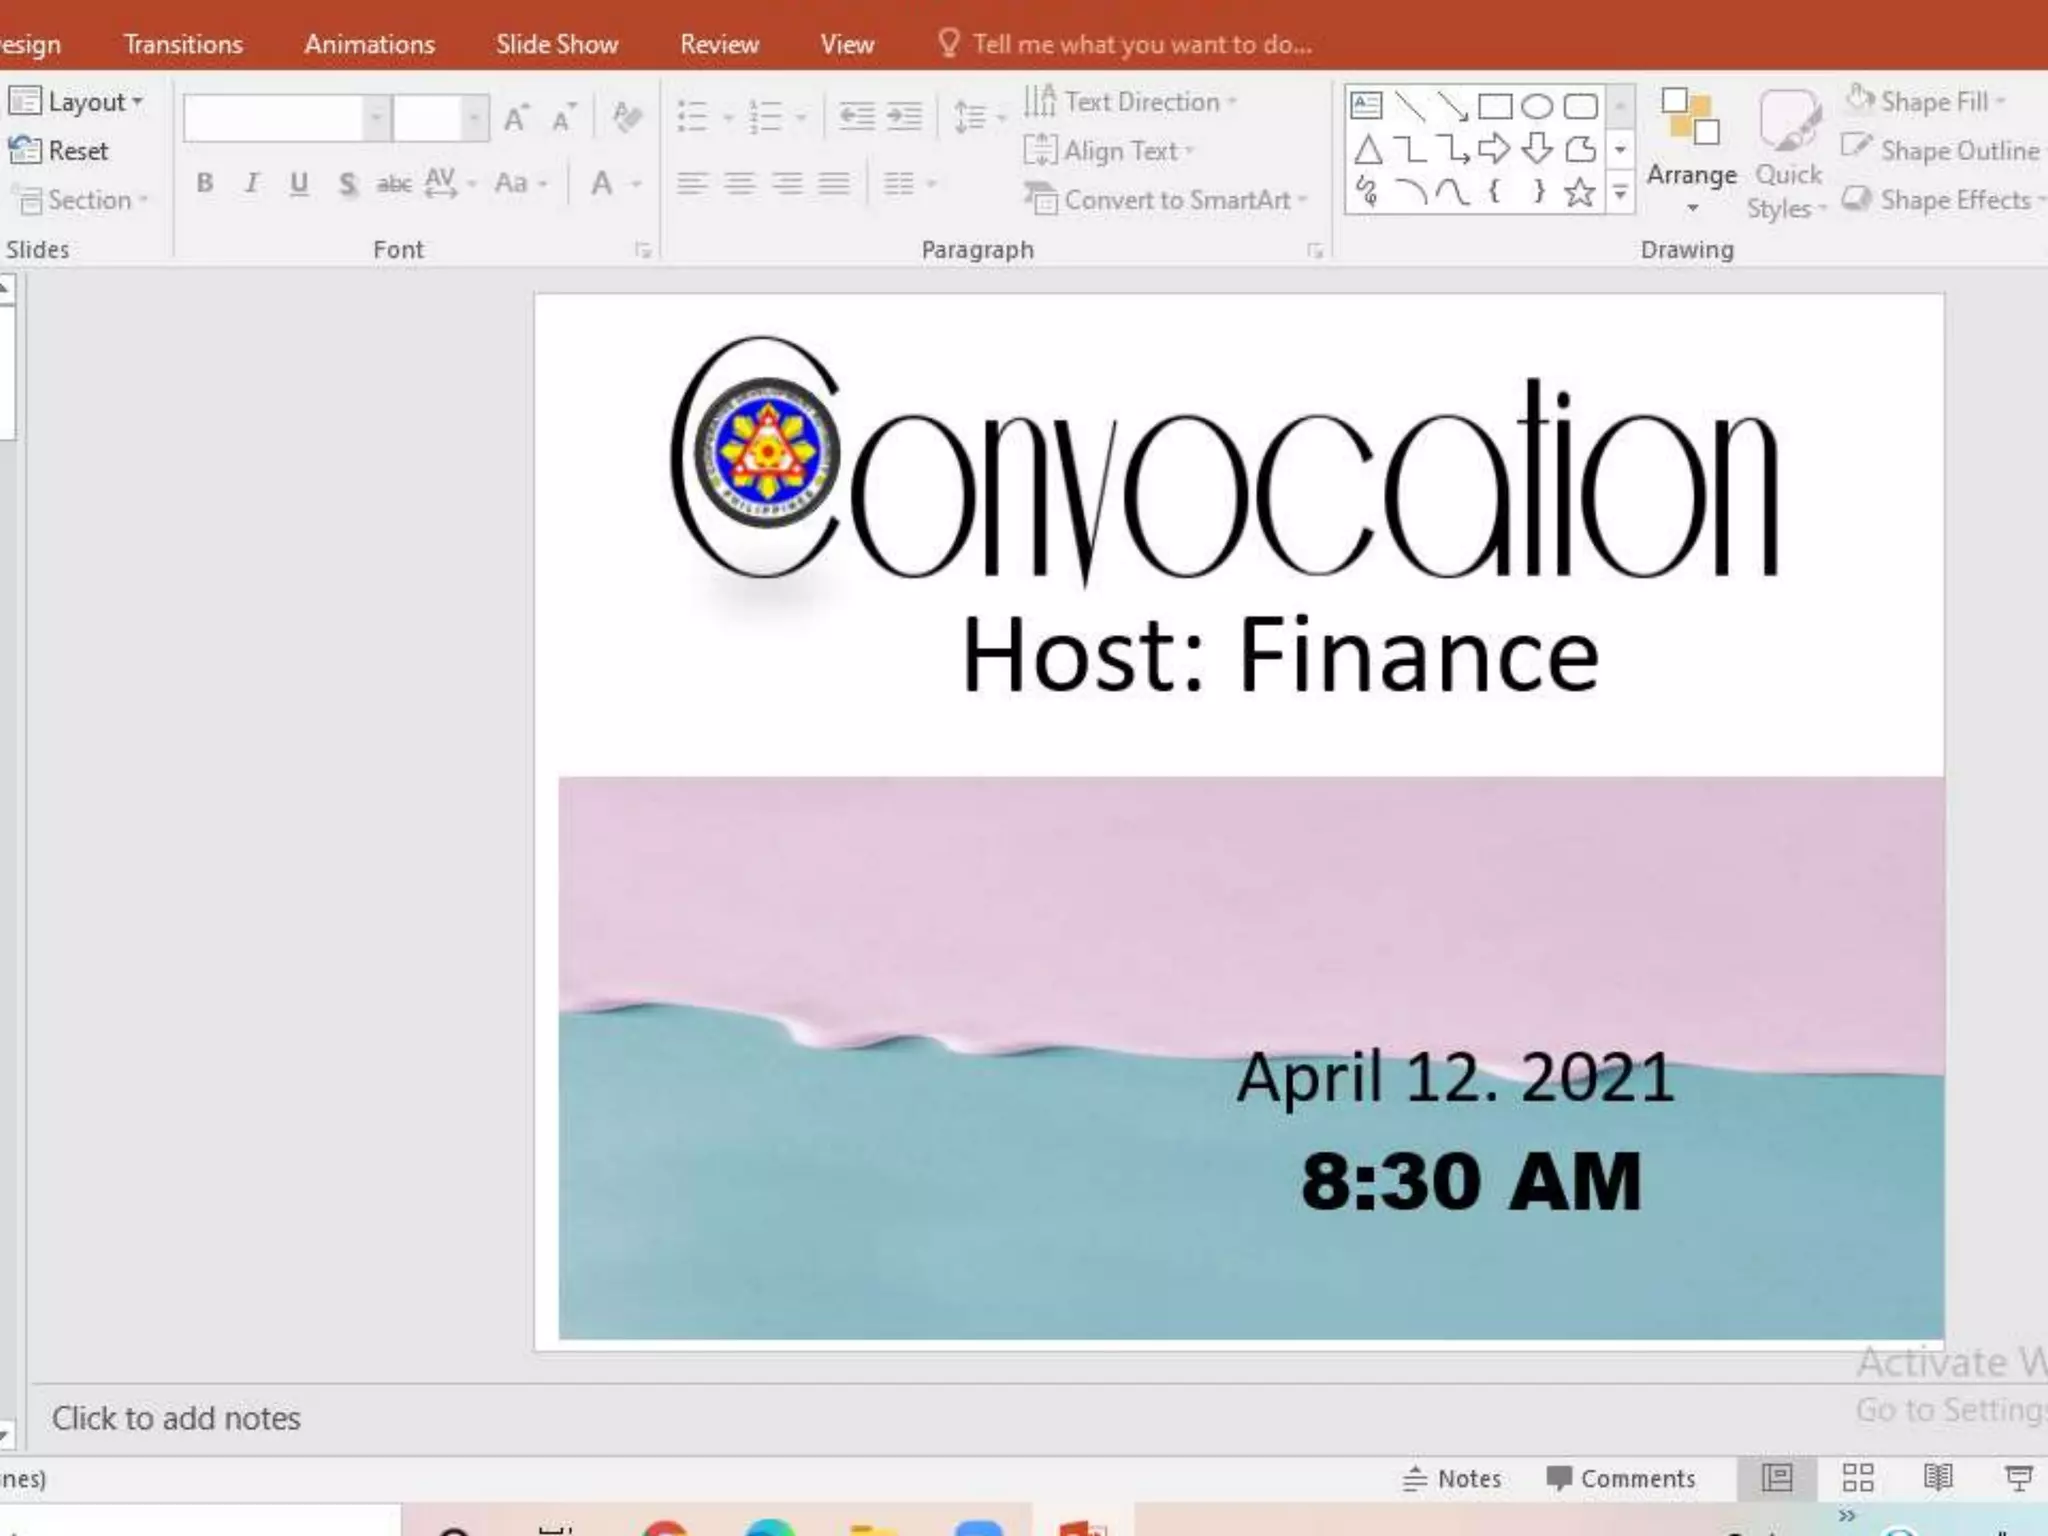The image size is (2048, 1536).
Task: Click the Comments button in status bar
Action: [1620, 1478]
